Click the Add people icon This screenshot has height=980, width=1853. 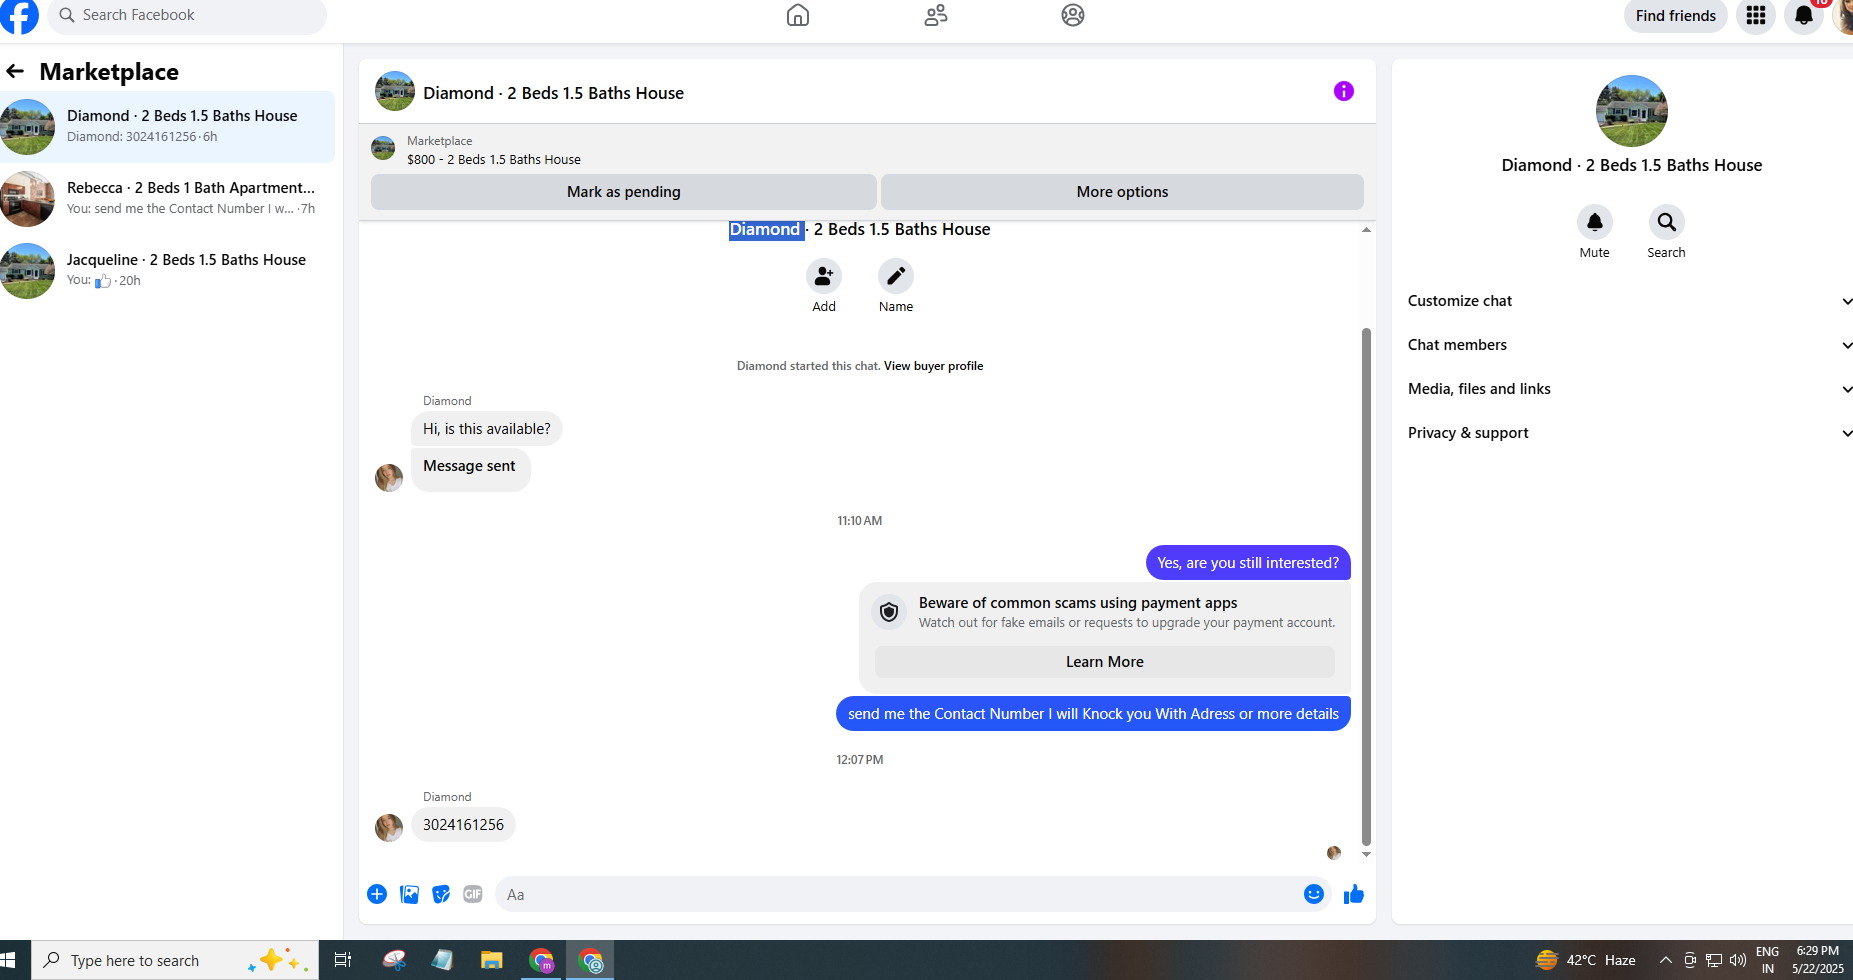[x=824, y=276]
